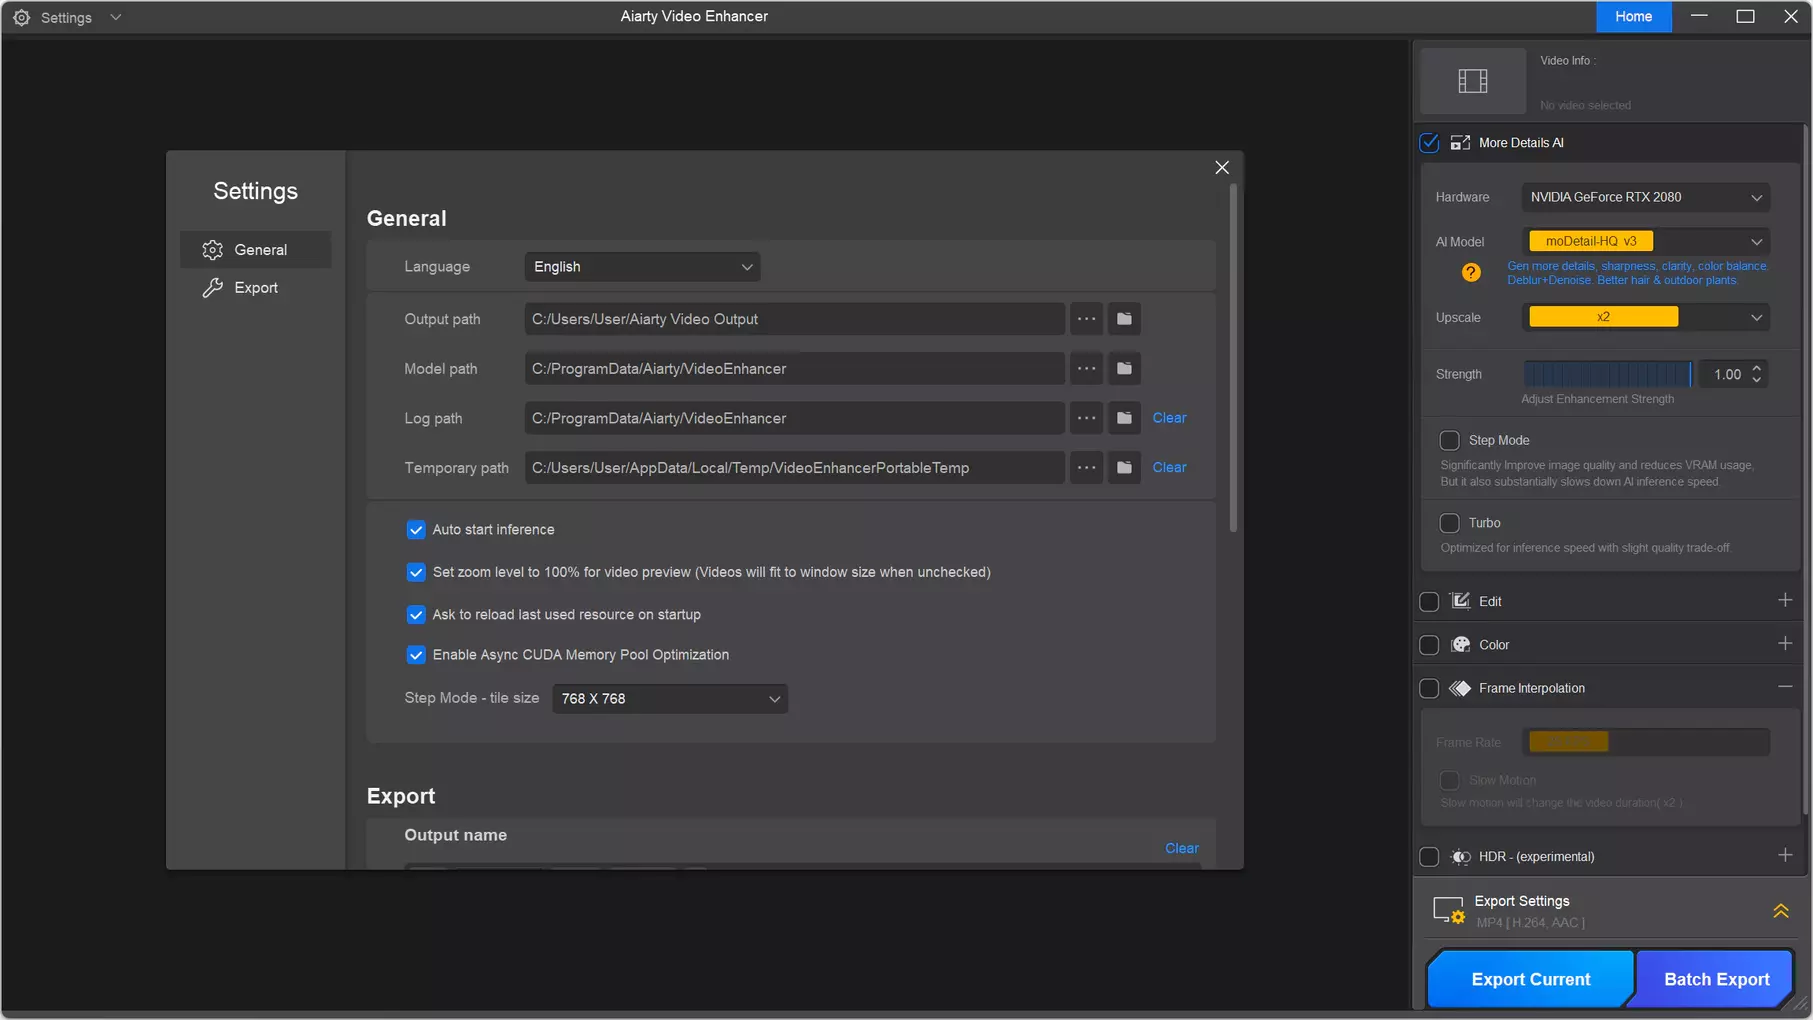Select the Export settings category

pos(256,288)
